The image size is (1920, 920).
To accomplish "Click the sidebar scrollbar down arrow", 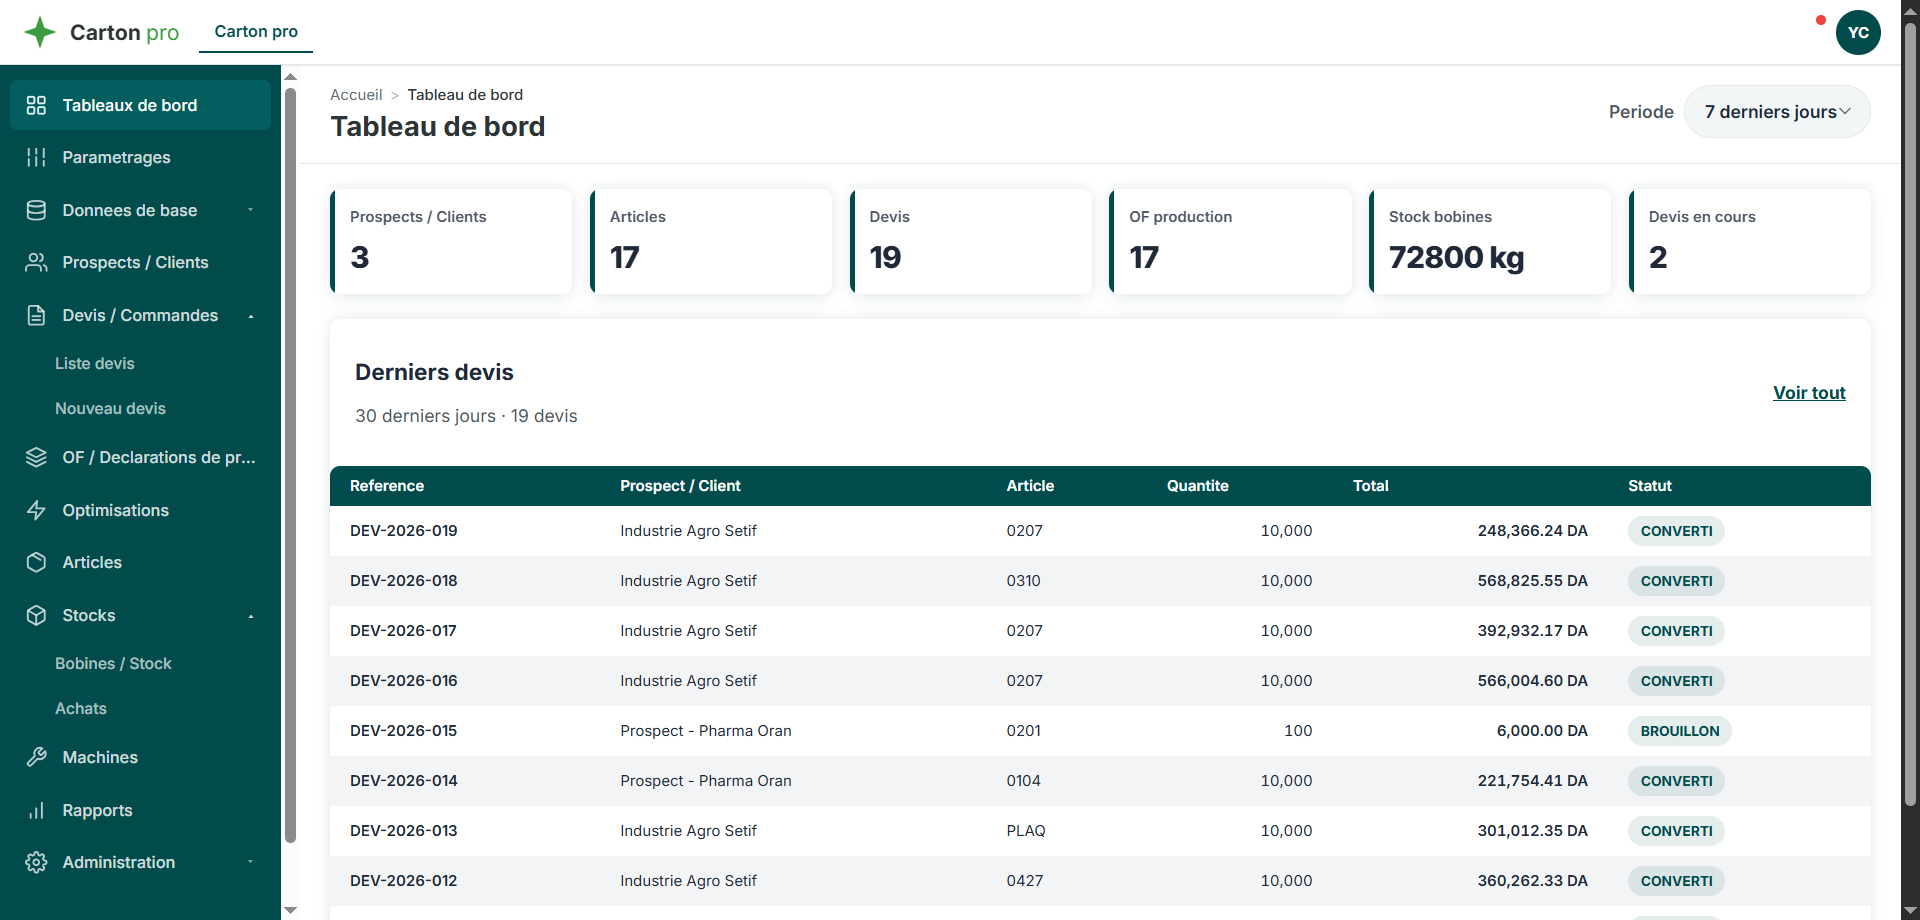I will (x=291, y=910).
